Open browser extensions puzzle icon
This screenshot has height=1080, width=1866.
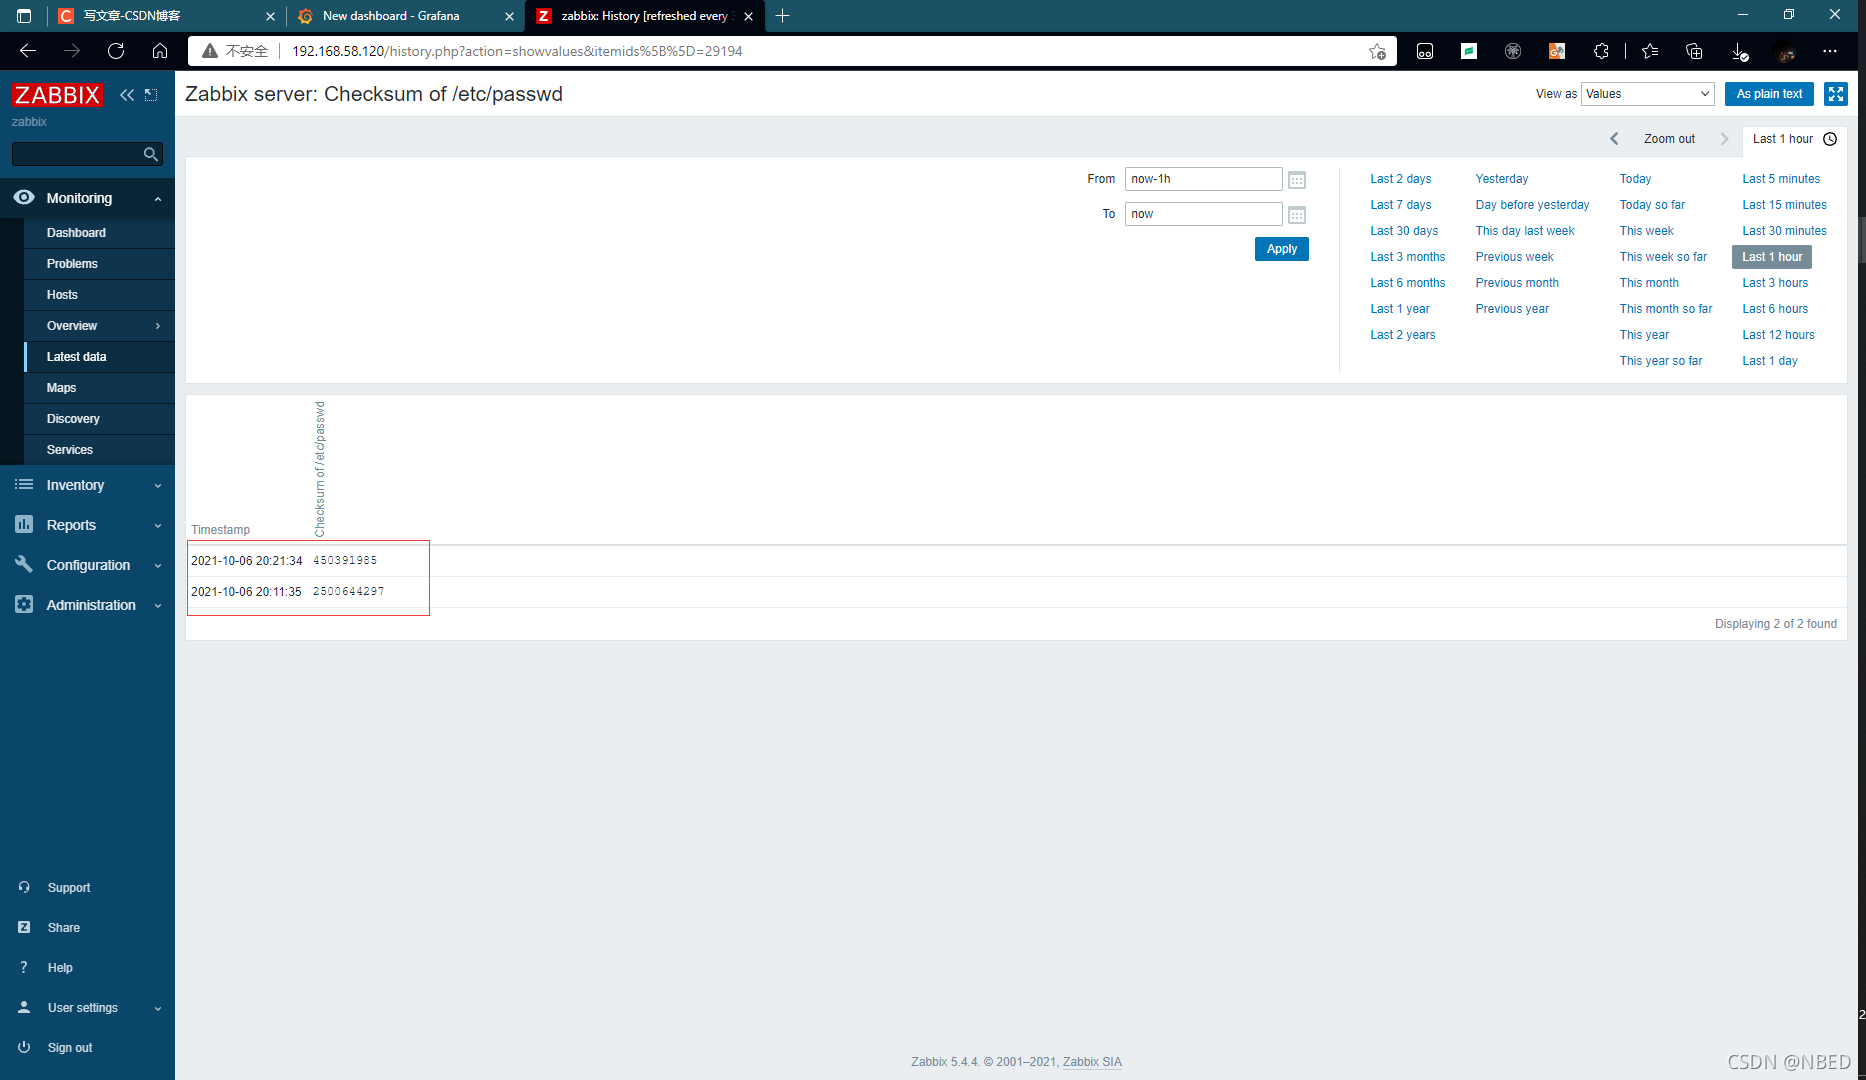pos(1601,51)
